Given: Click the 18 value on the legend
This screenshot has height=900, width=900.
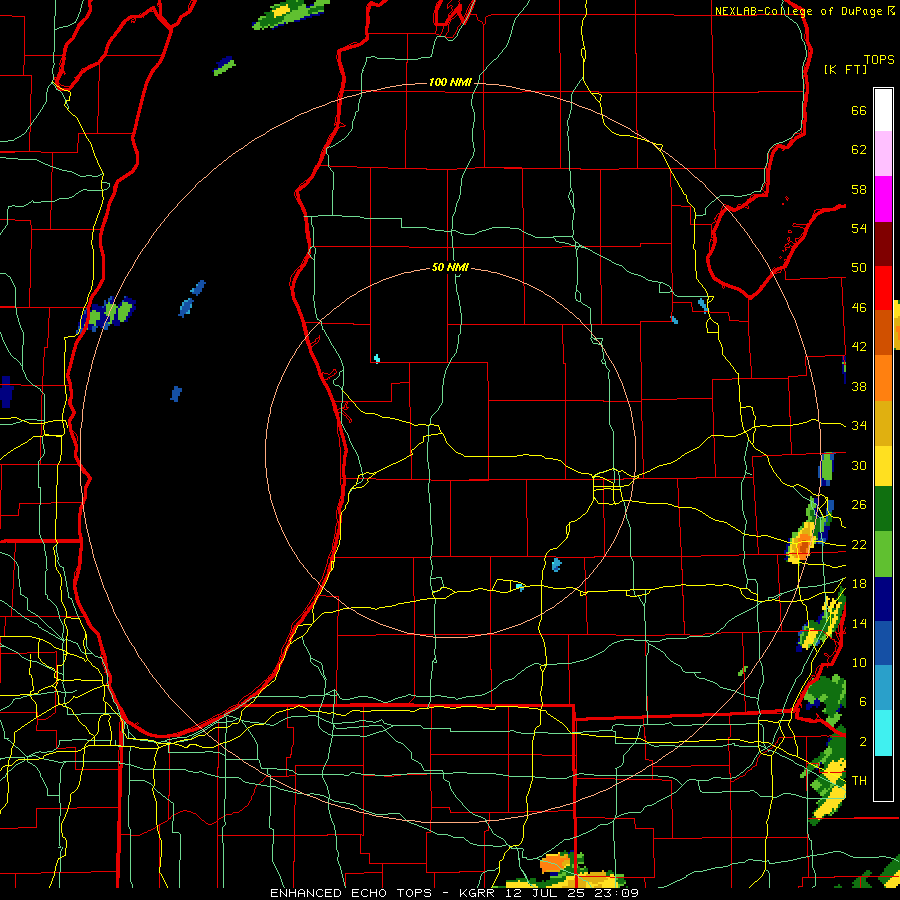Looking at the screenshot, I should (859, 584).
